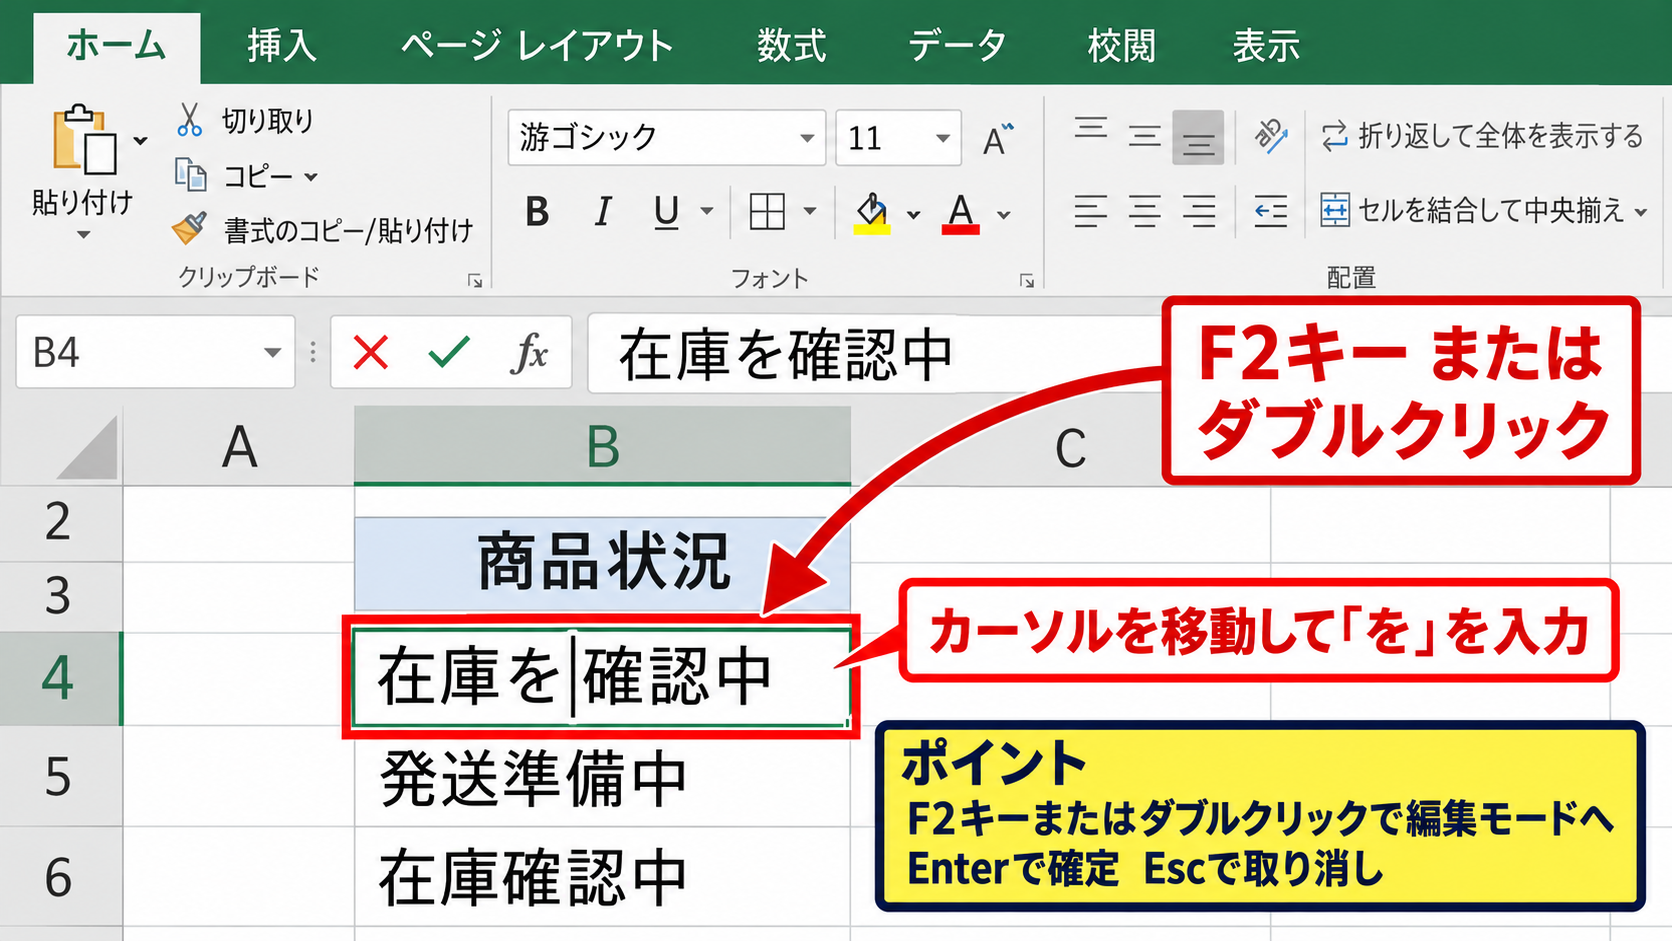Select column B header
The width and height of the screenshot is (1672, 941).
(603, 446)
